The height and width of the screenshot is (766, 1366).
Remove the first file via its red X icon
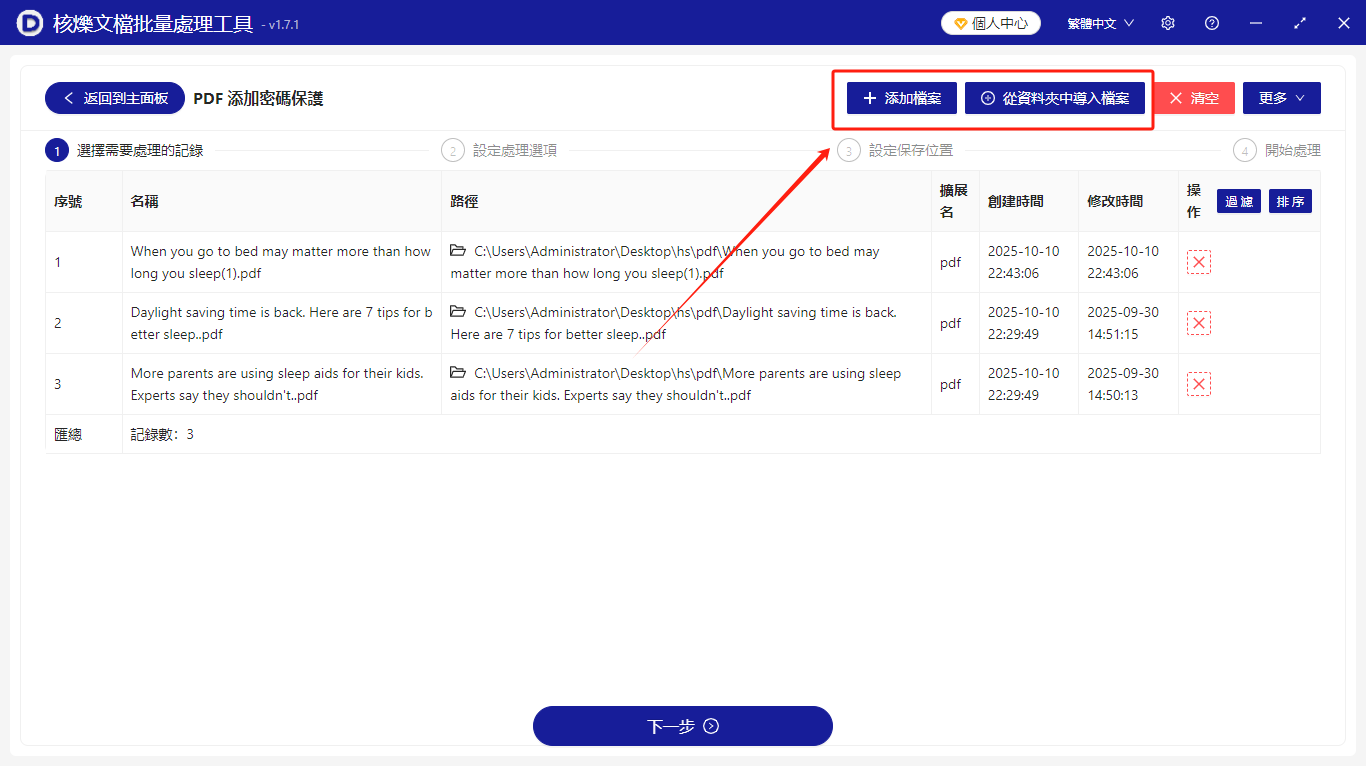click(x=1199, y=261)
